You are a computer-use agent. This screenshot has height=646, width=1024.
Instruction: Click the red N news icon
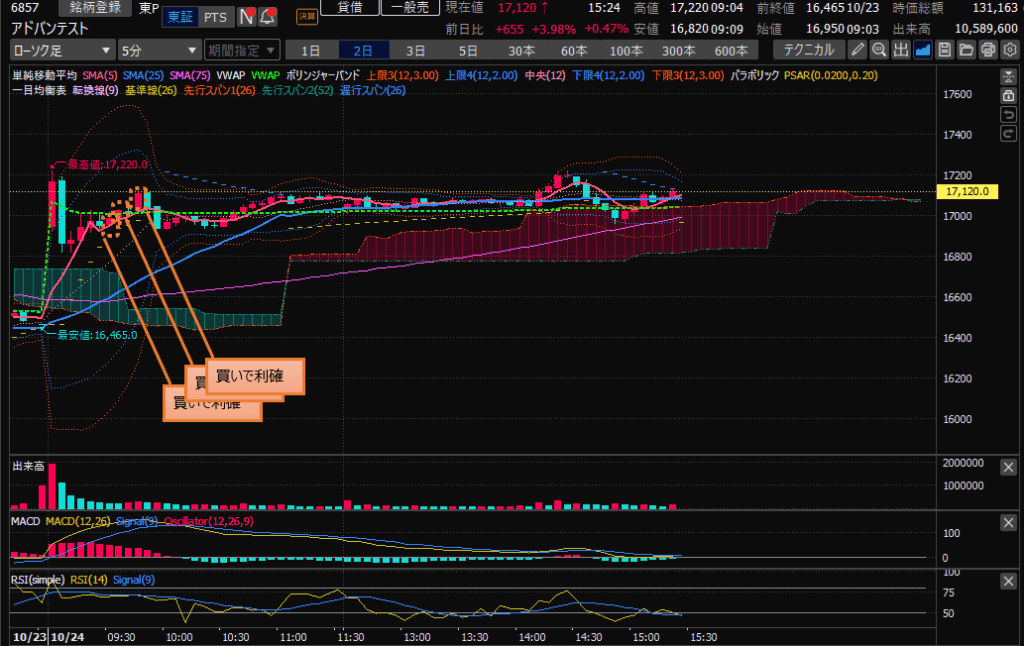[x=244, y=17]
